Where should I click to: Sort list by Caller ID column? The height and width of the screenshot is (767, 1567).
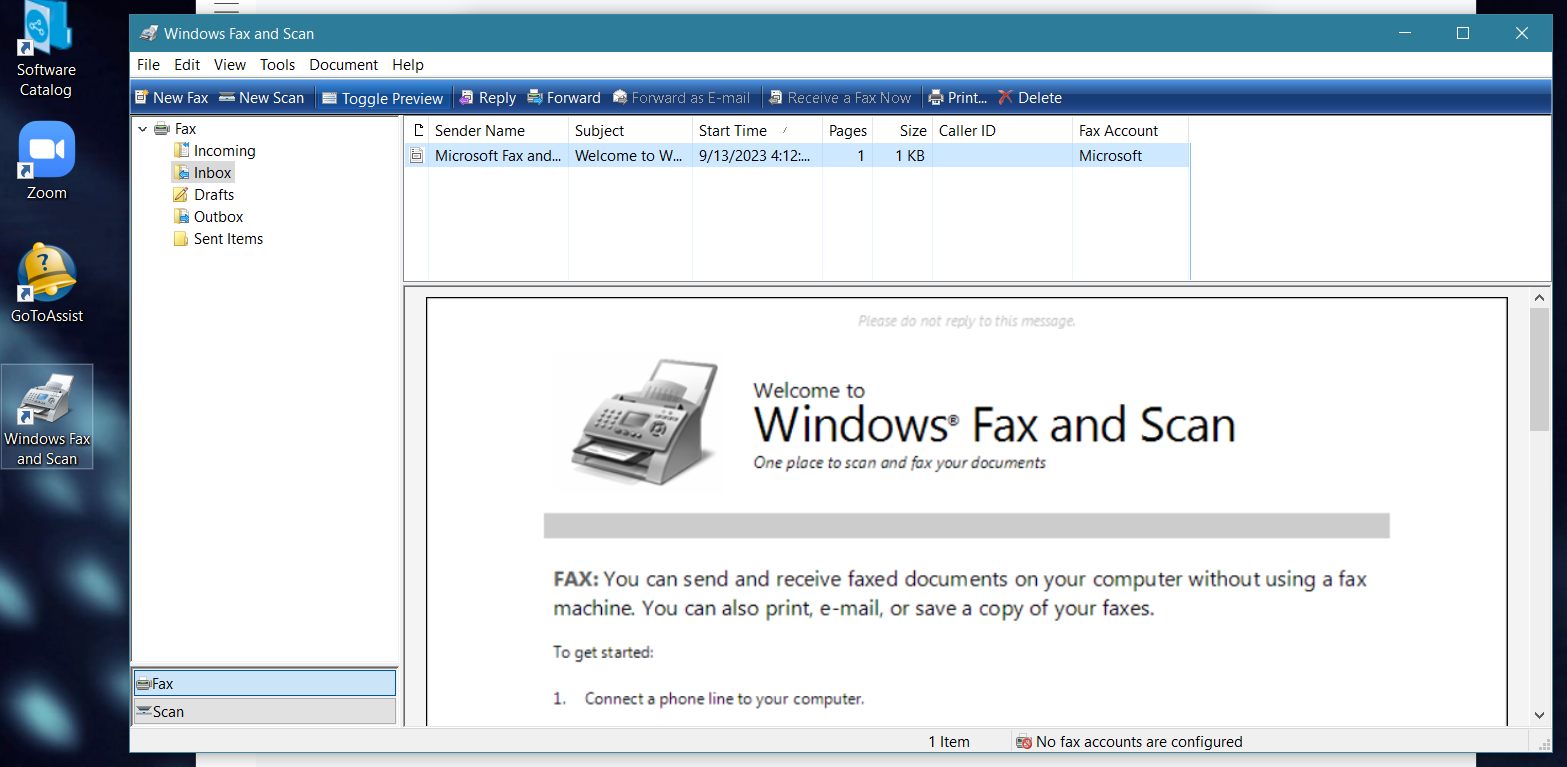[1002, 131]
